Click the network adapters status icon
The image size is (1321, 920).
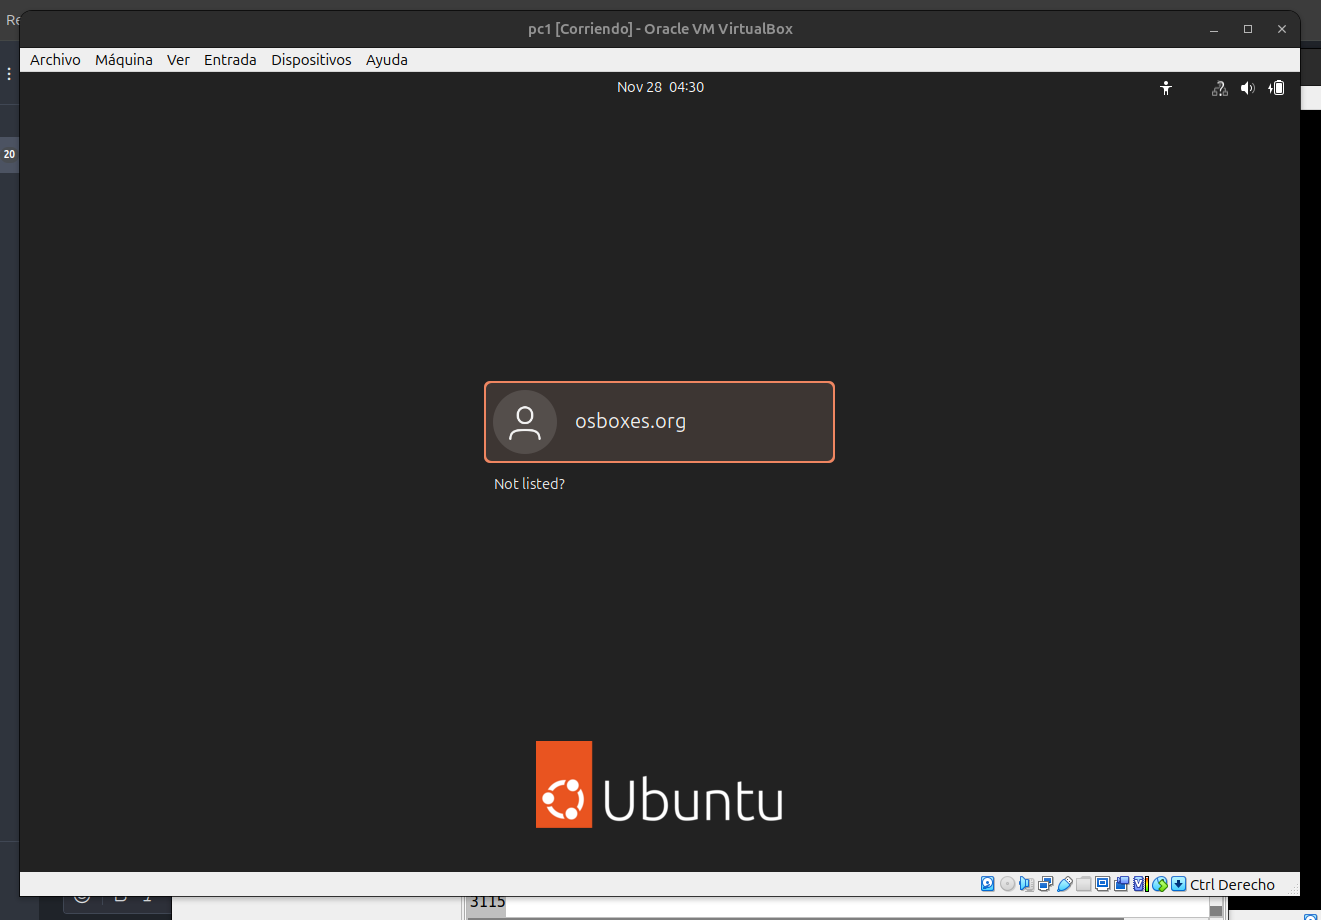[x=1045, y=884]
